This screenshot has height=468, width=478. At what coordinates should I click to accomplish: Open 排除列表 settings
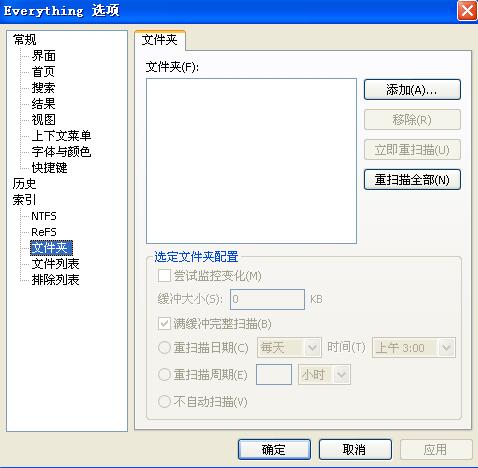(55, 280)
